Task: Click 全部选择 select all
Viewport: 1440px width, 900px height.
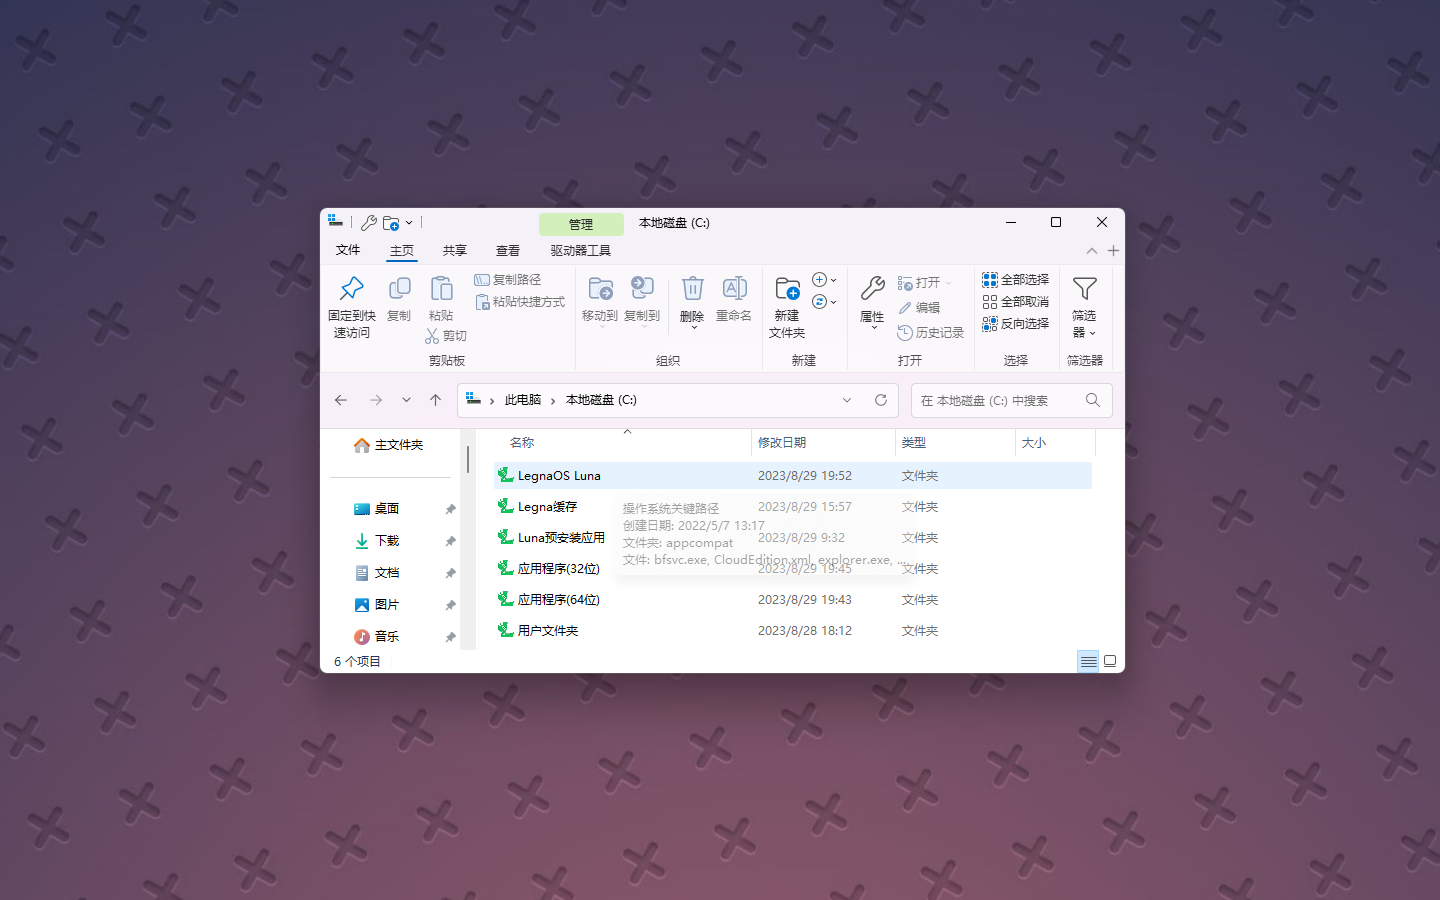Action: (x=1015, y=280)
